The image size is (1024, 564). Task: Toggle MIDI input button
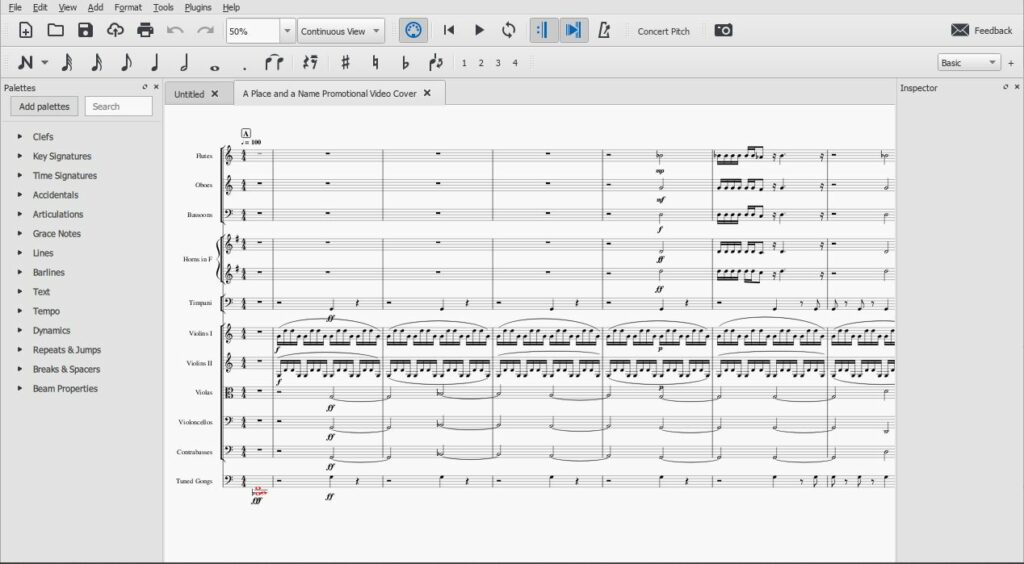tap(413, 31)
